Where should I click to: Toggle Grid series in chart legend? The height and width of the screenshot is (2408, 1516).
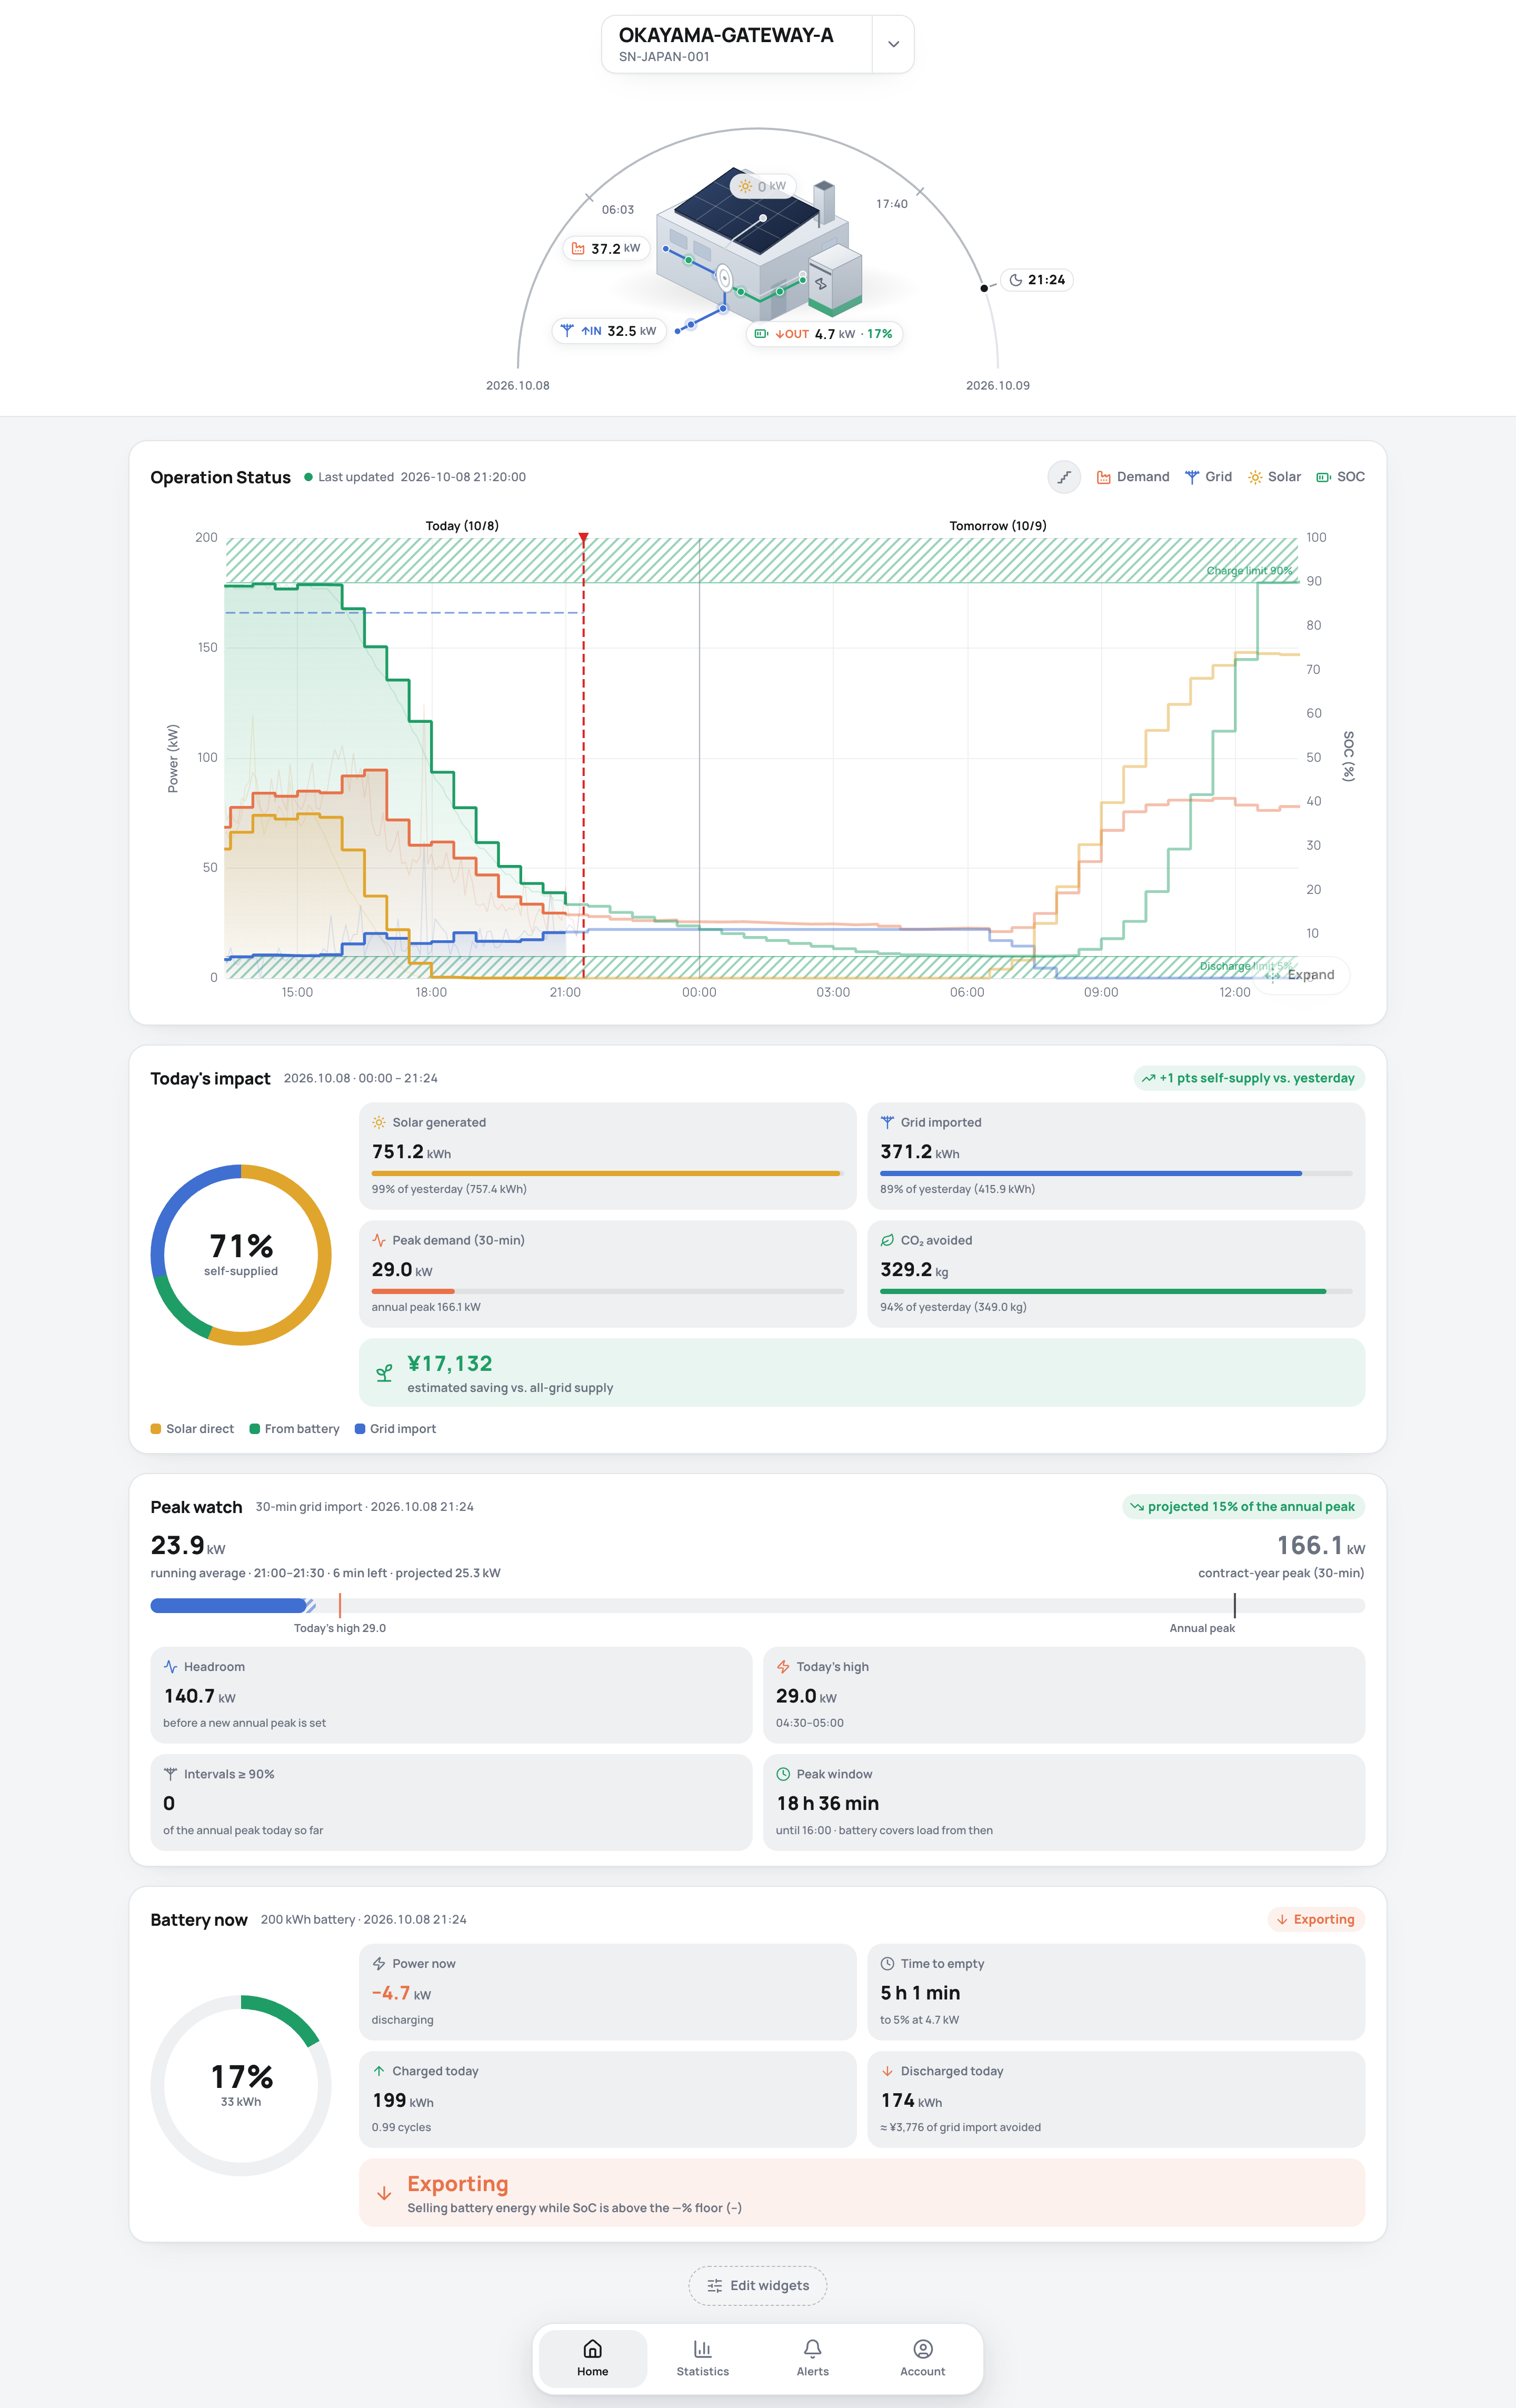1208,477
